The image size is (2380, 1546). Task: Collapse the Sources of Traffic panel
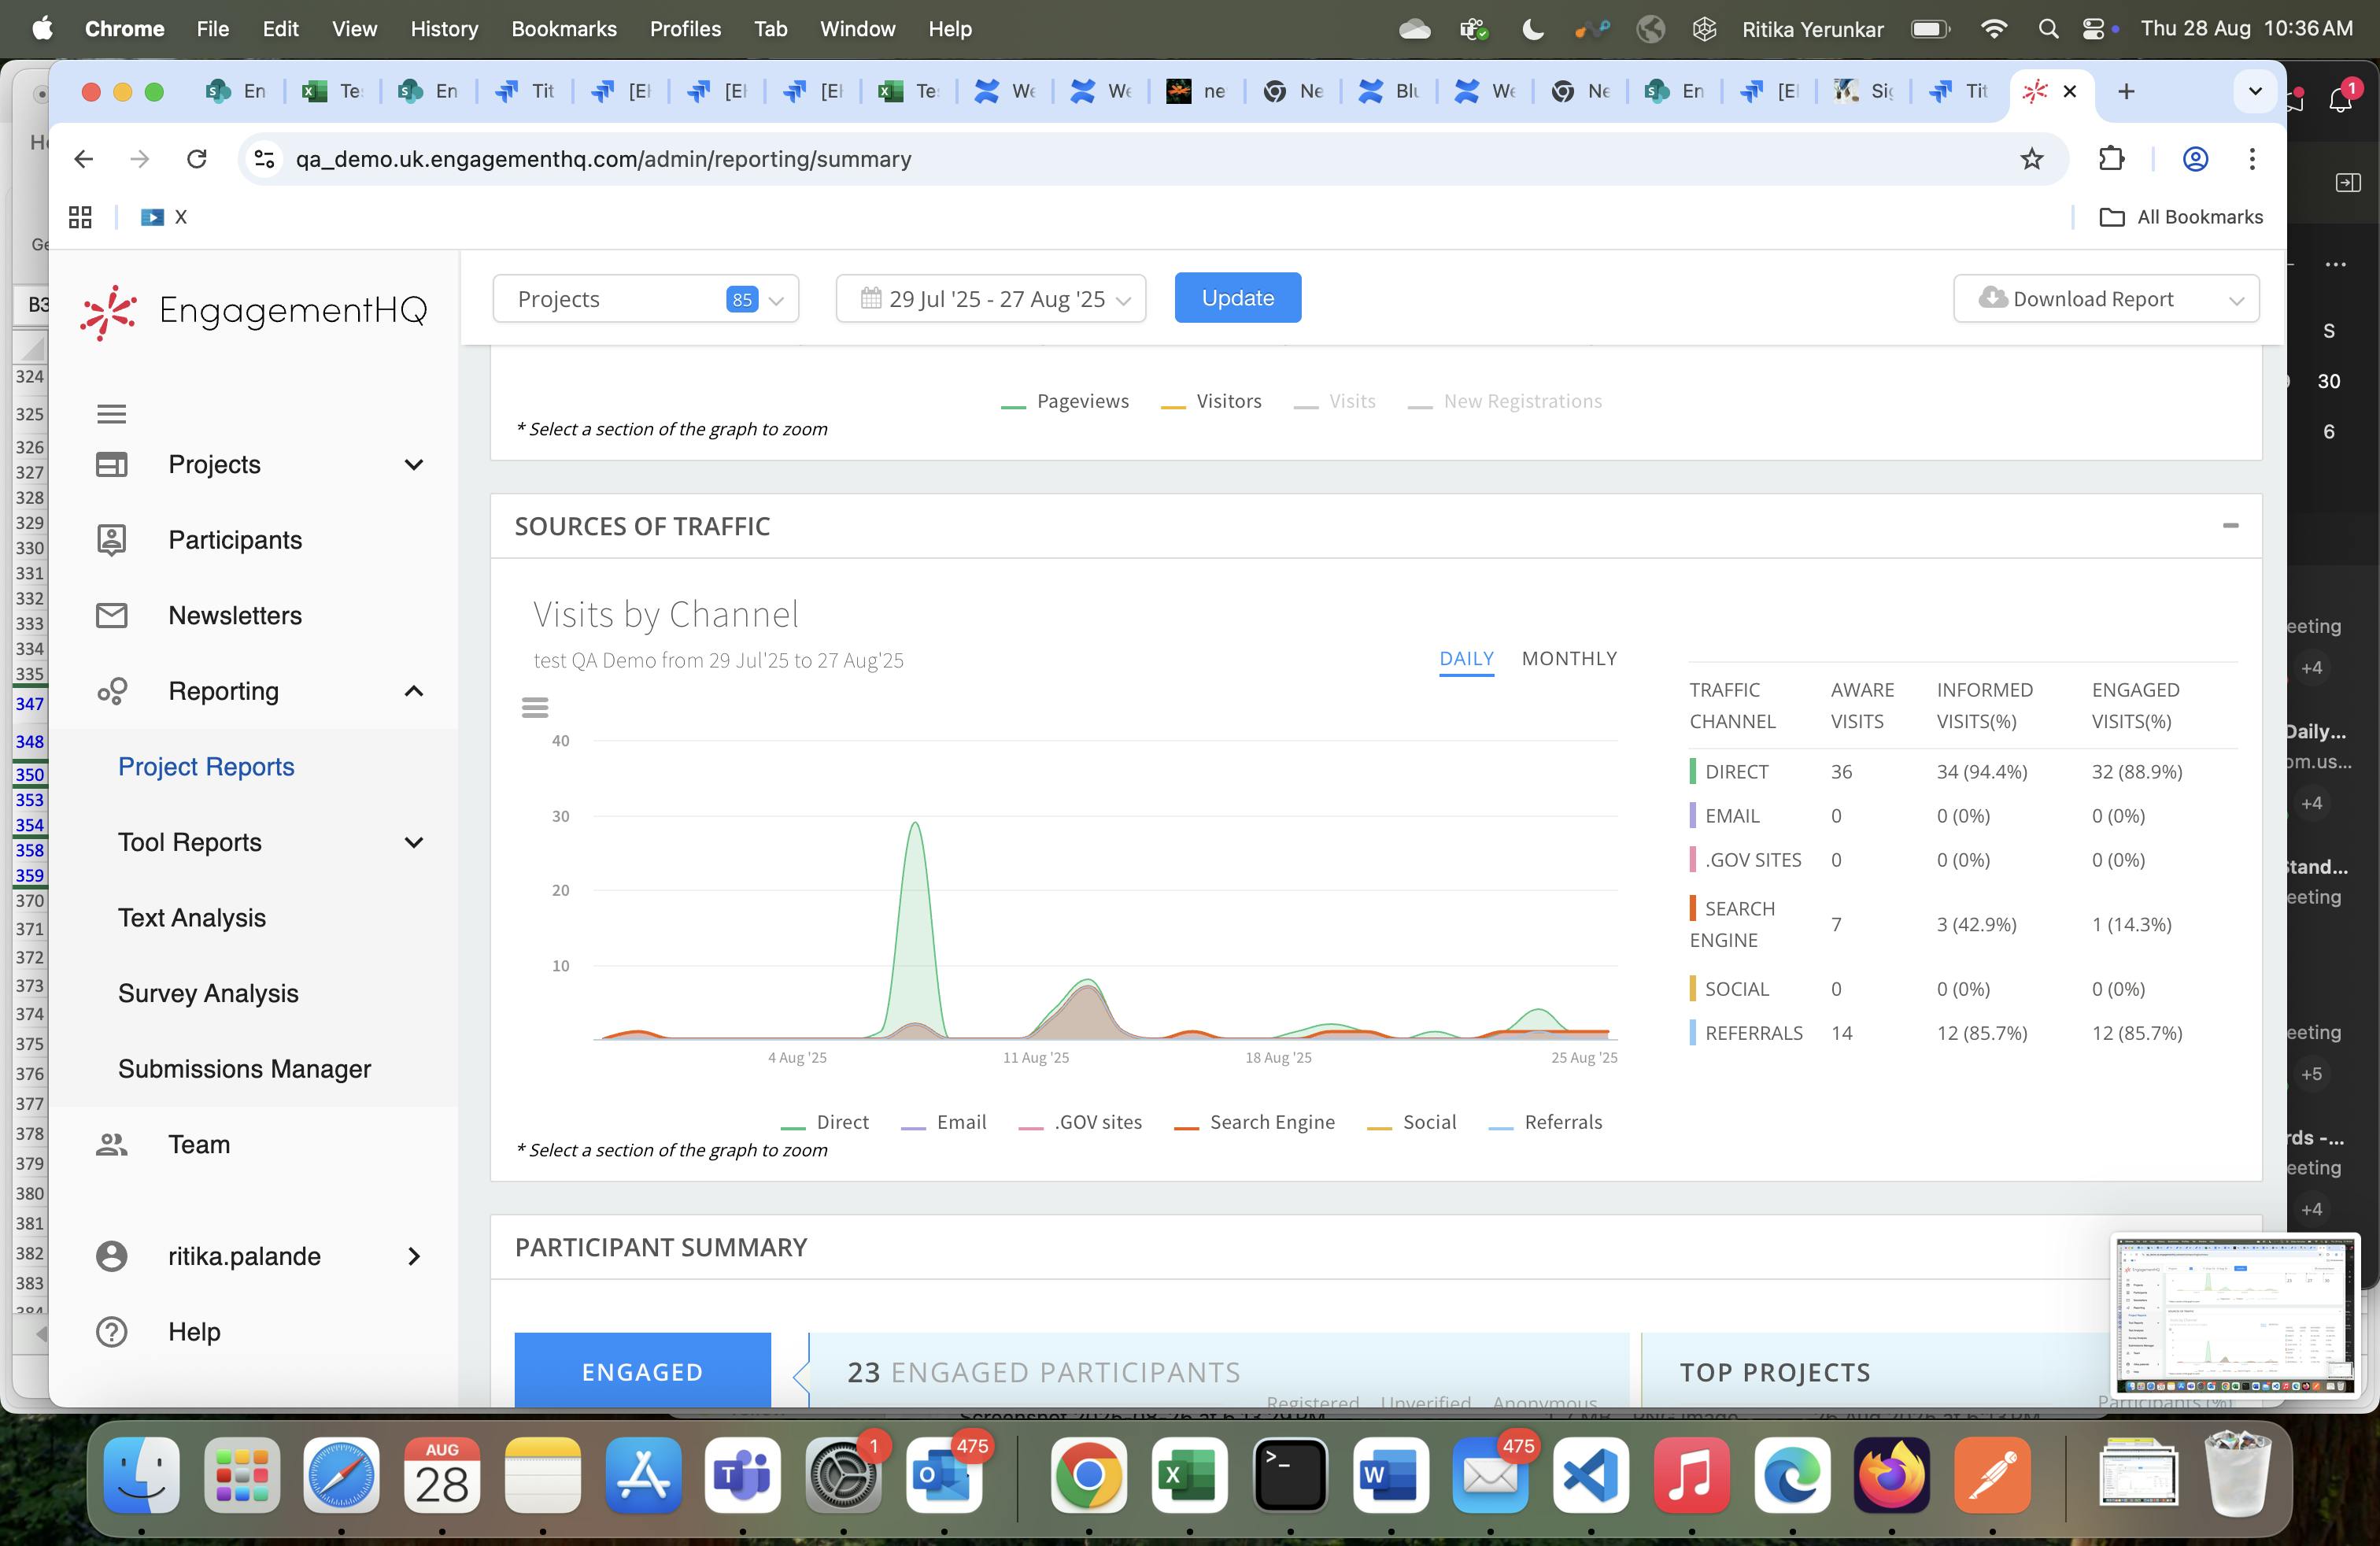(x=2230, y=525)
